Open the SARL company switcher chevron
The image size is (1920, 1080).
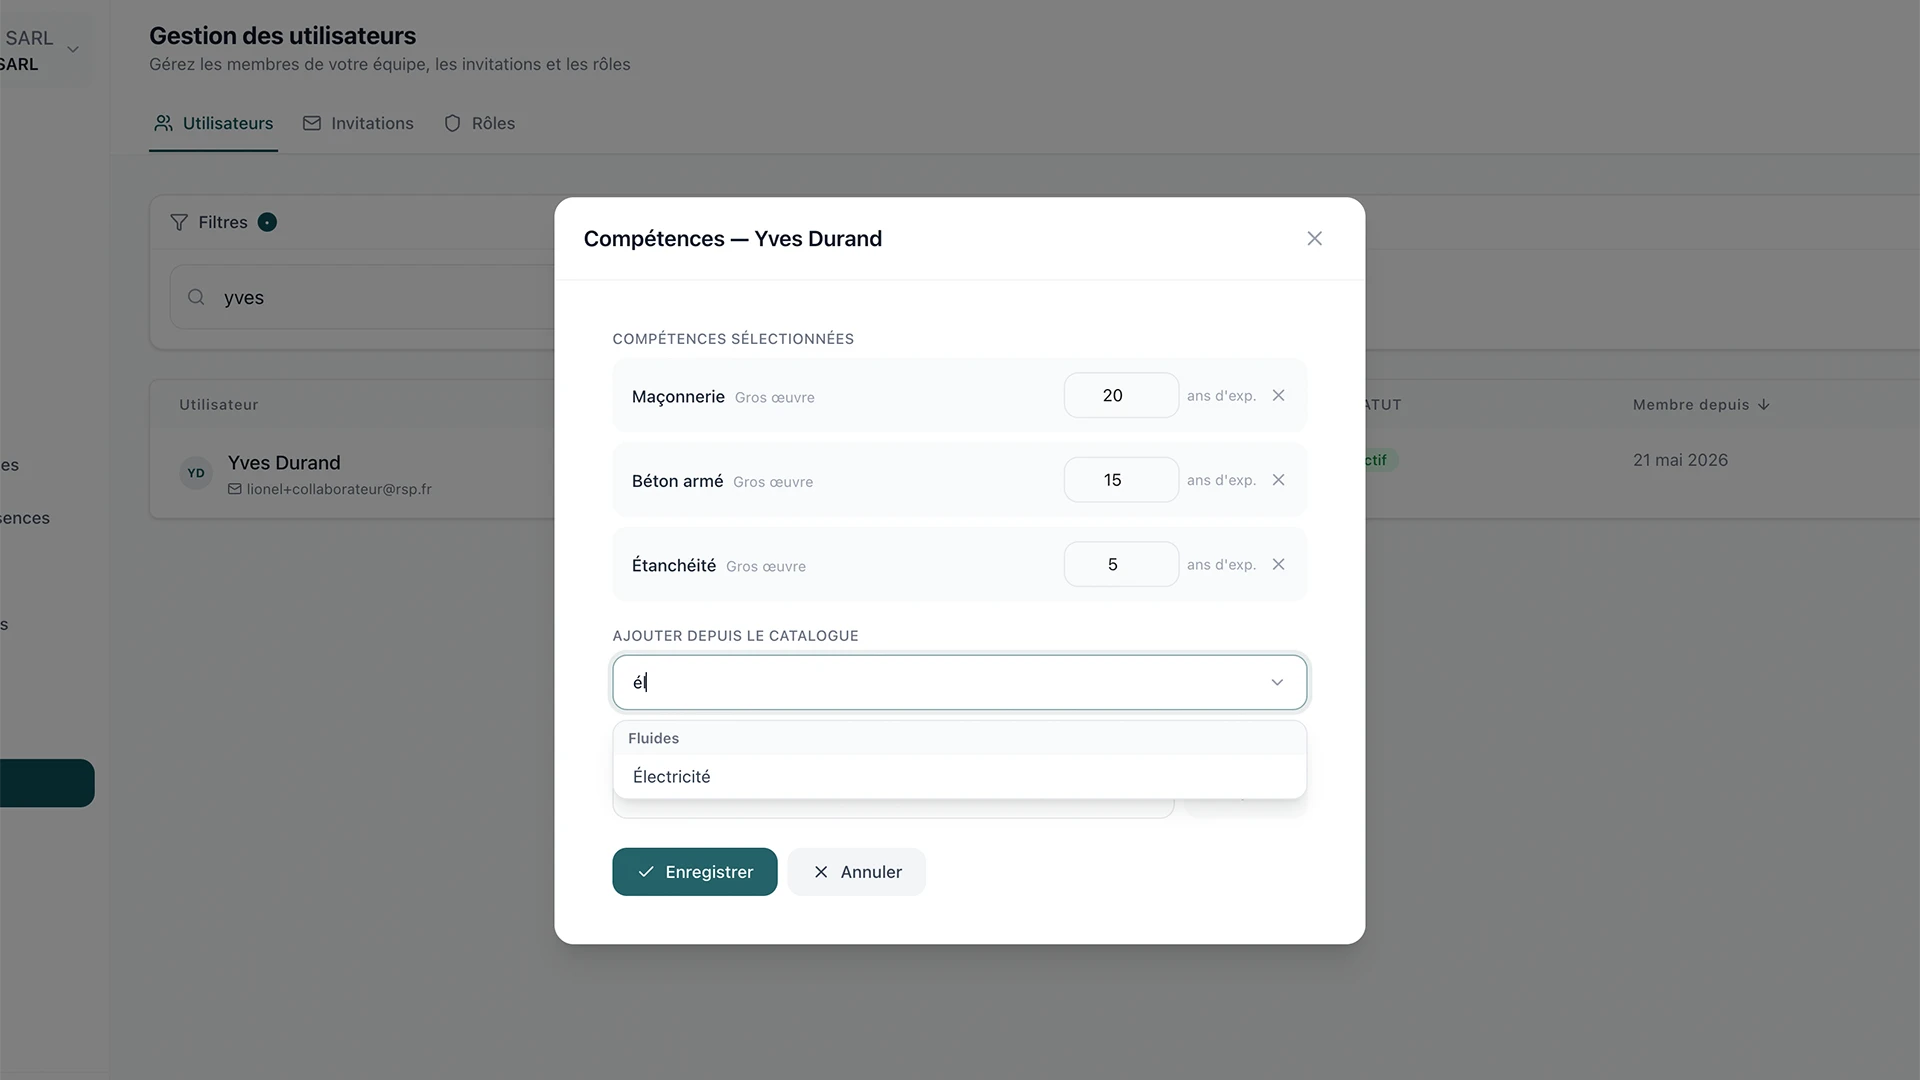[x=73, y=49]
